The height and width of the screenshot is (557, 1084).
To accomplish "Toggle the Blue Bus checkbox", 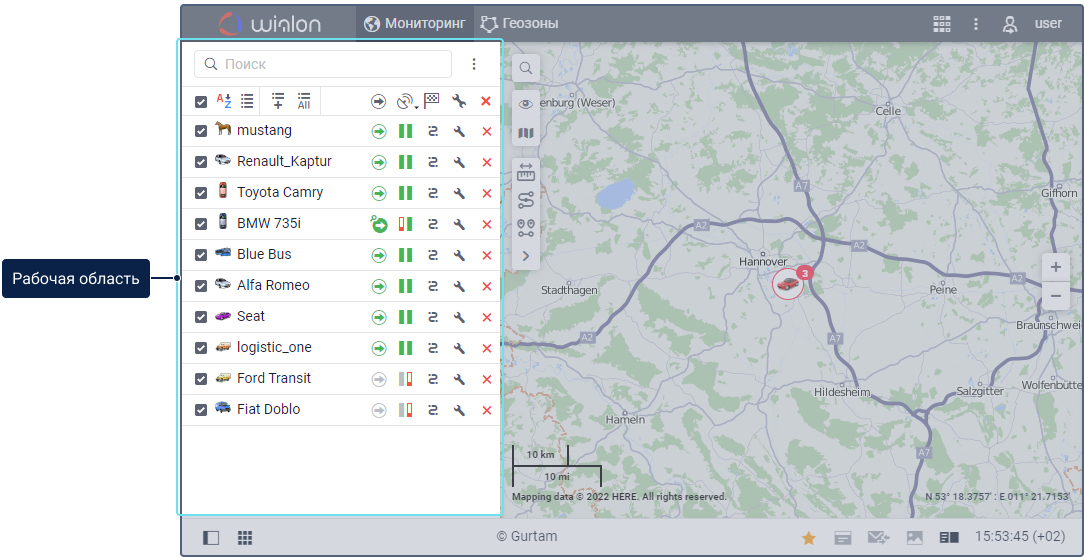I will click(x=201, y=255).
